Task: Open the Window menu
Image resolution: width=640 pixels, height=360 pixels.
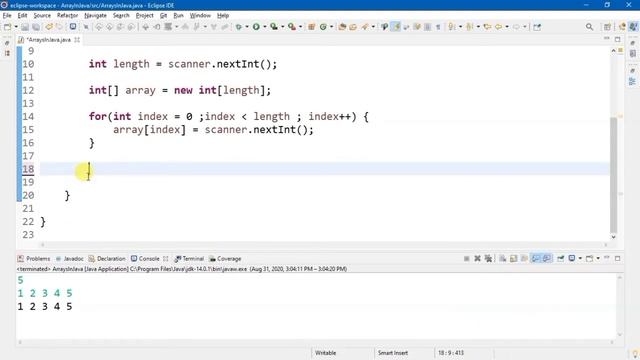Action: (200, 16)
